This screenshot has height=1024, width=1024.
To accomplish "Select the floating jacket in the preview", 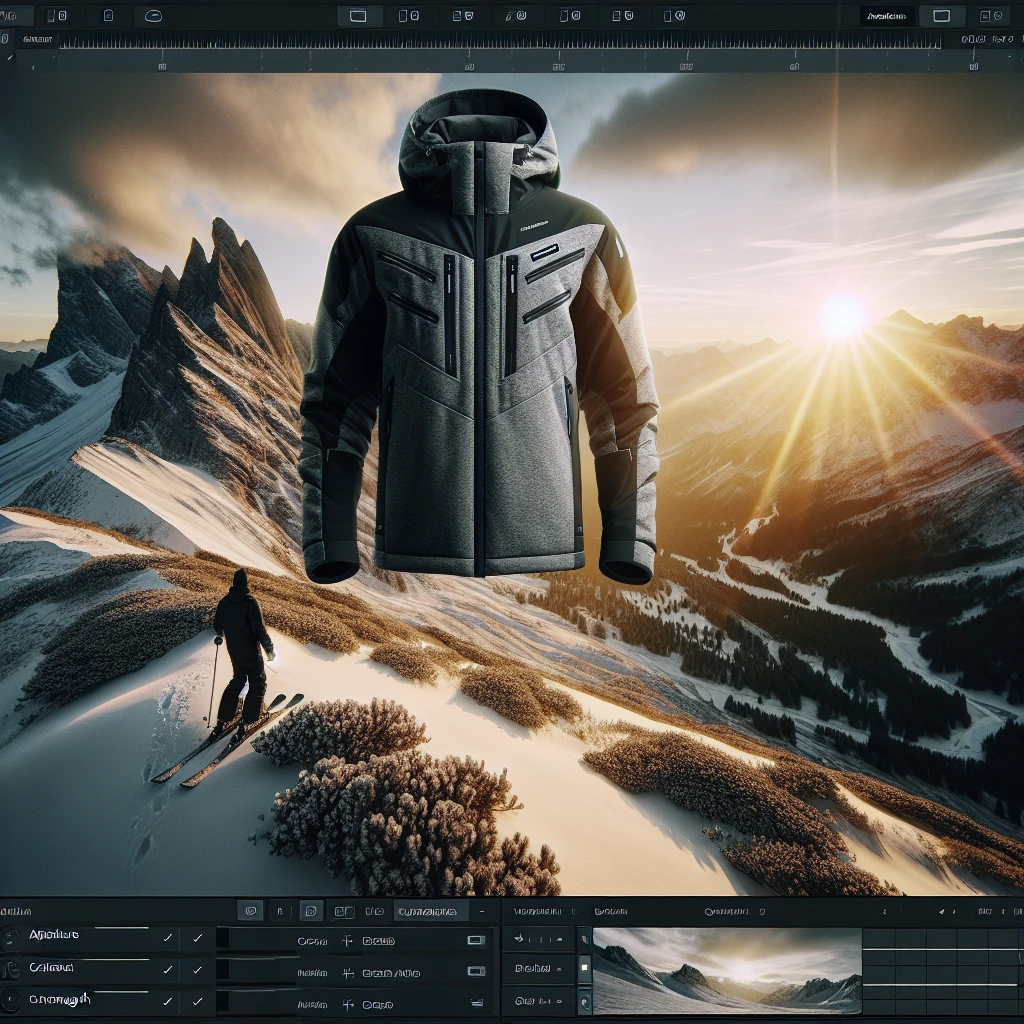I will (x=479, y=336).
